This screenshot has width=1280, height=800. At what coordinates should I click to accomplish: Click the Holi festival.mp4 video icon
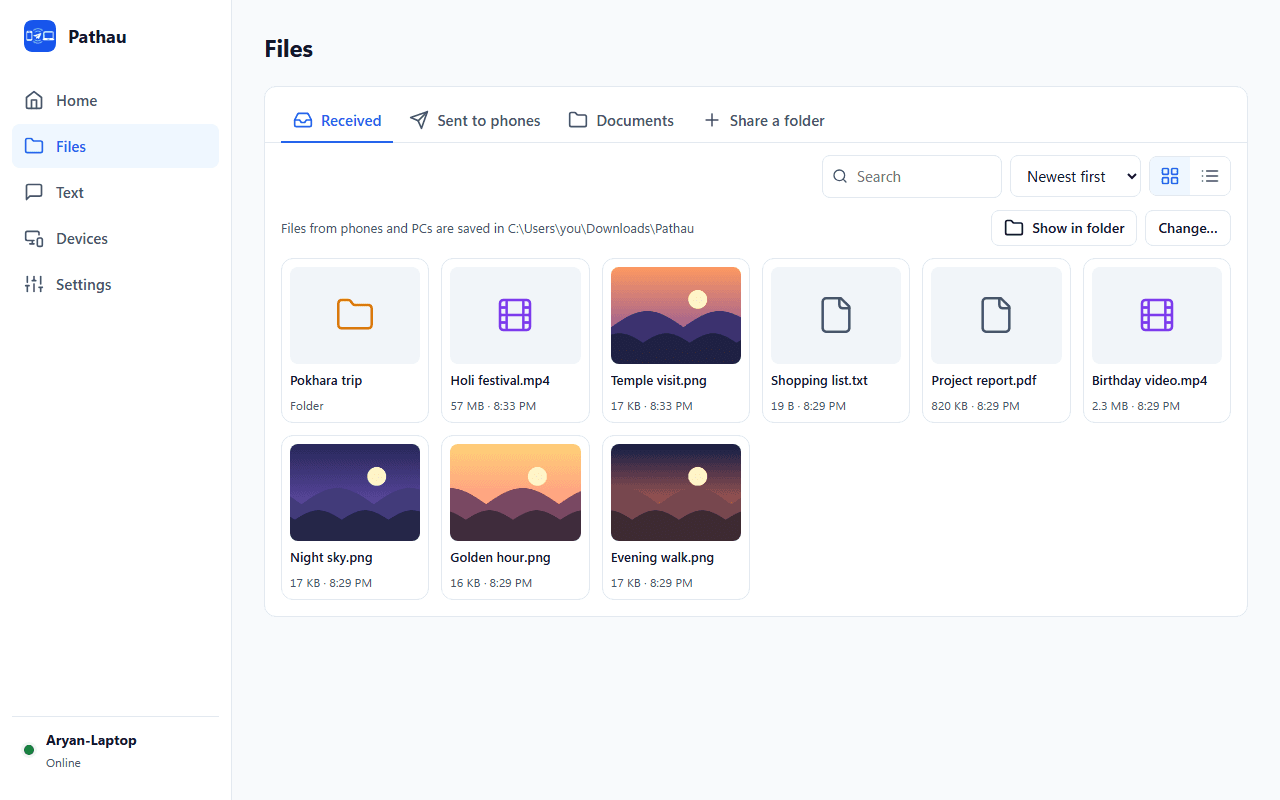tap(515, 315)
